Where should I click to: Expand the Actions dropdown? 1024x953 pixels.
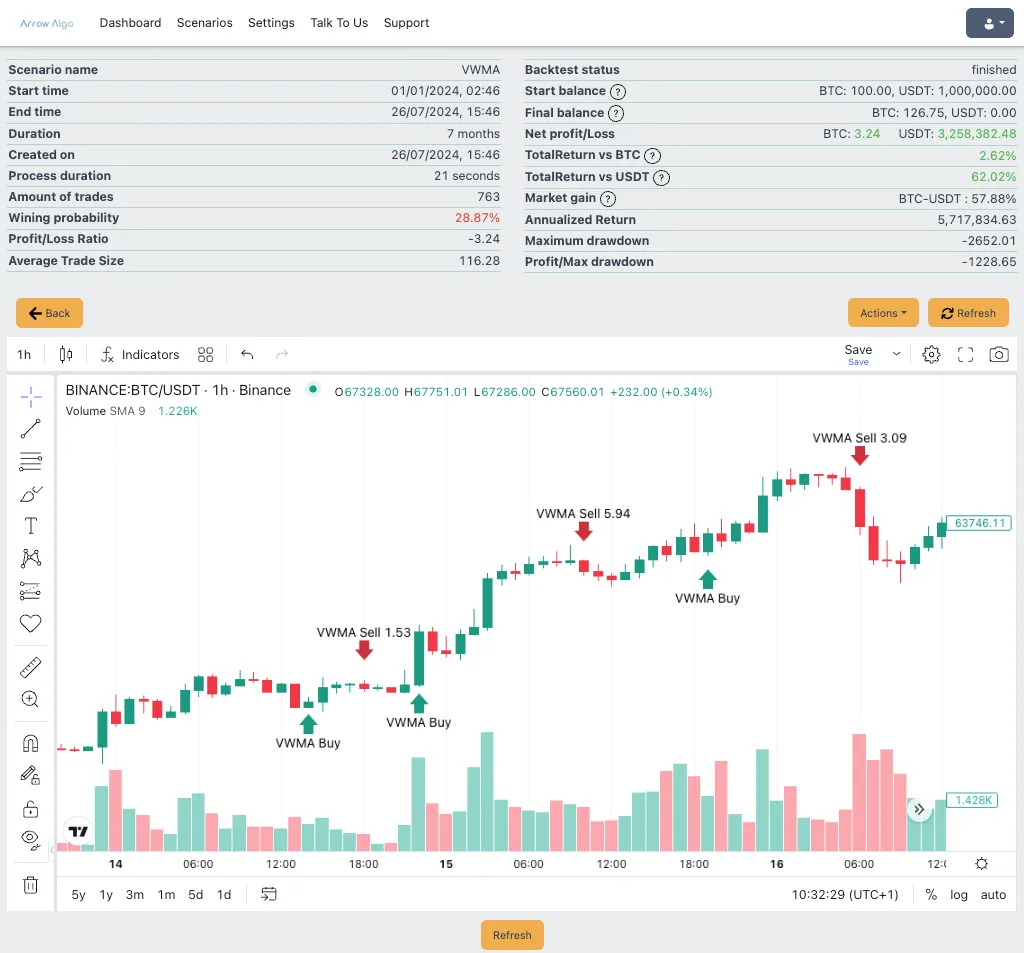coord(883,313)
